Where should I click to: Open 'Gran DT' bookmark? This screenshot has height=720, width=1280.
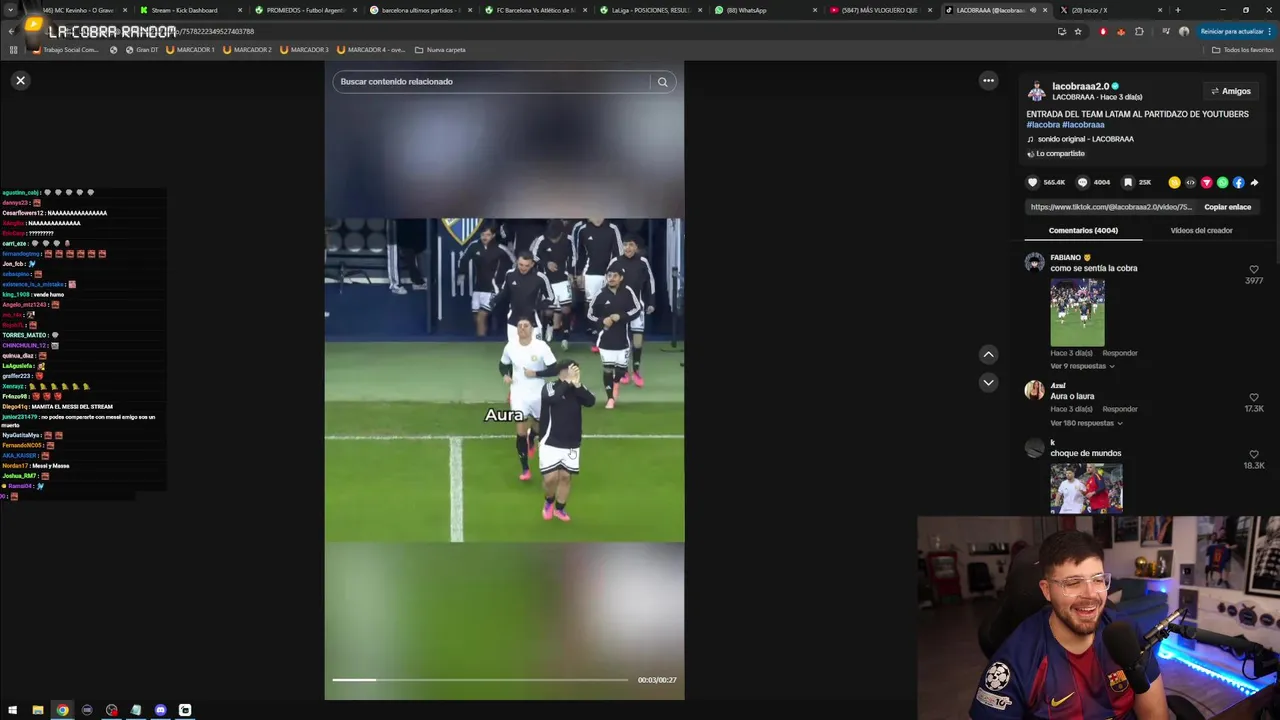pos(141,49)
